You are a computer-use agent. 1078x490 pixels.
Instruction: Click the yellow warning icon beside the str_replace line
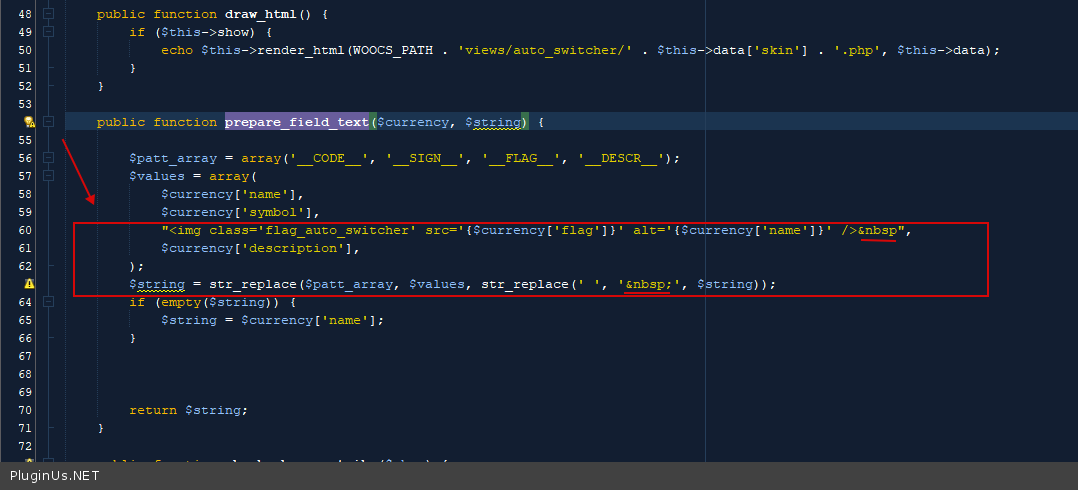pyautogui.click(x=29, y=284)
